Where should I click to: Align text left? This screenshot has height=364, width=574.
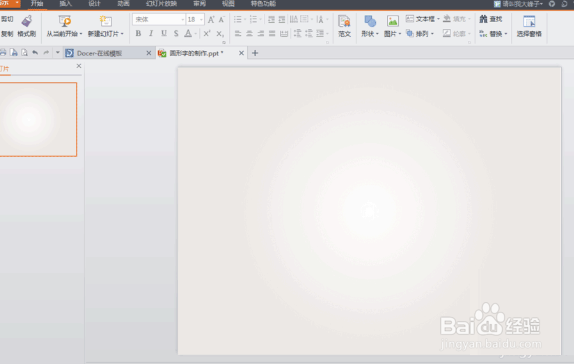(x=238, y=34)
